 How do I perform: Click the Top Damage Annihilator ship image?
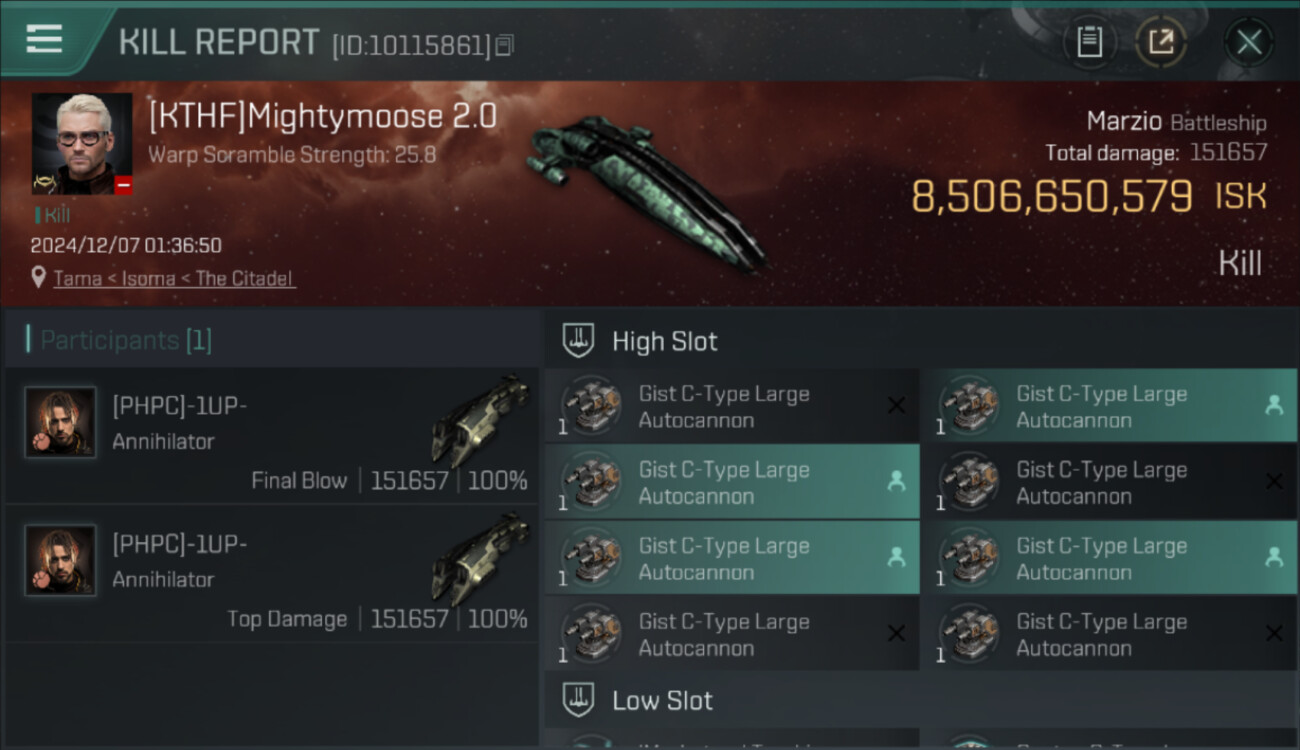pyautogui.click(x=480, y=558)
